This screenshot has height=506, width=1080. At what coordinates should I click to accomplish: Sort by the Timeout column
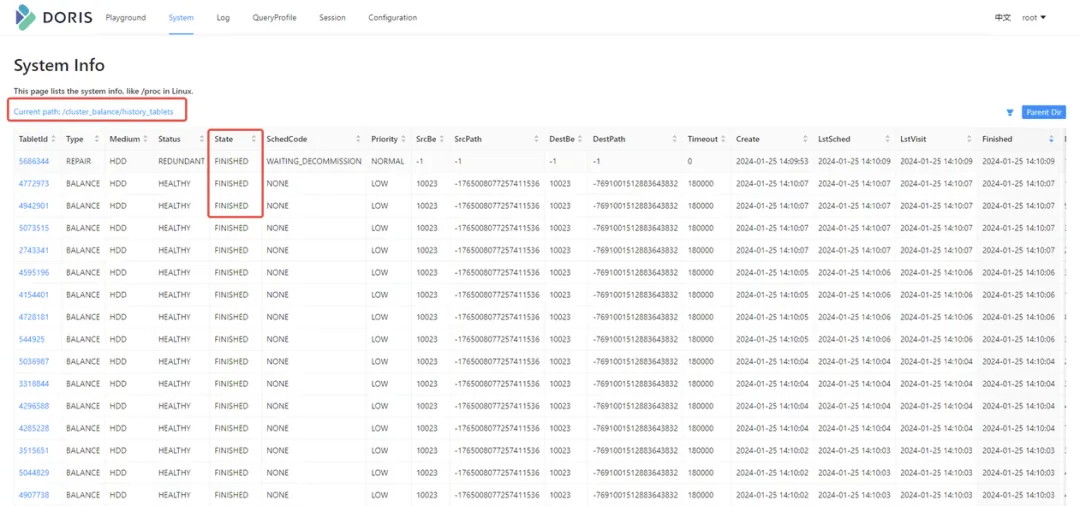pyautogui.click(x=723, y=139)
